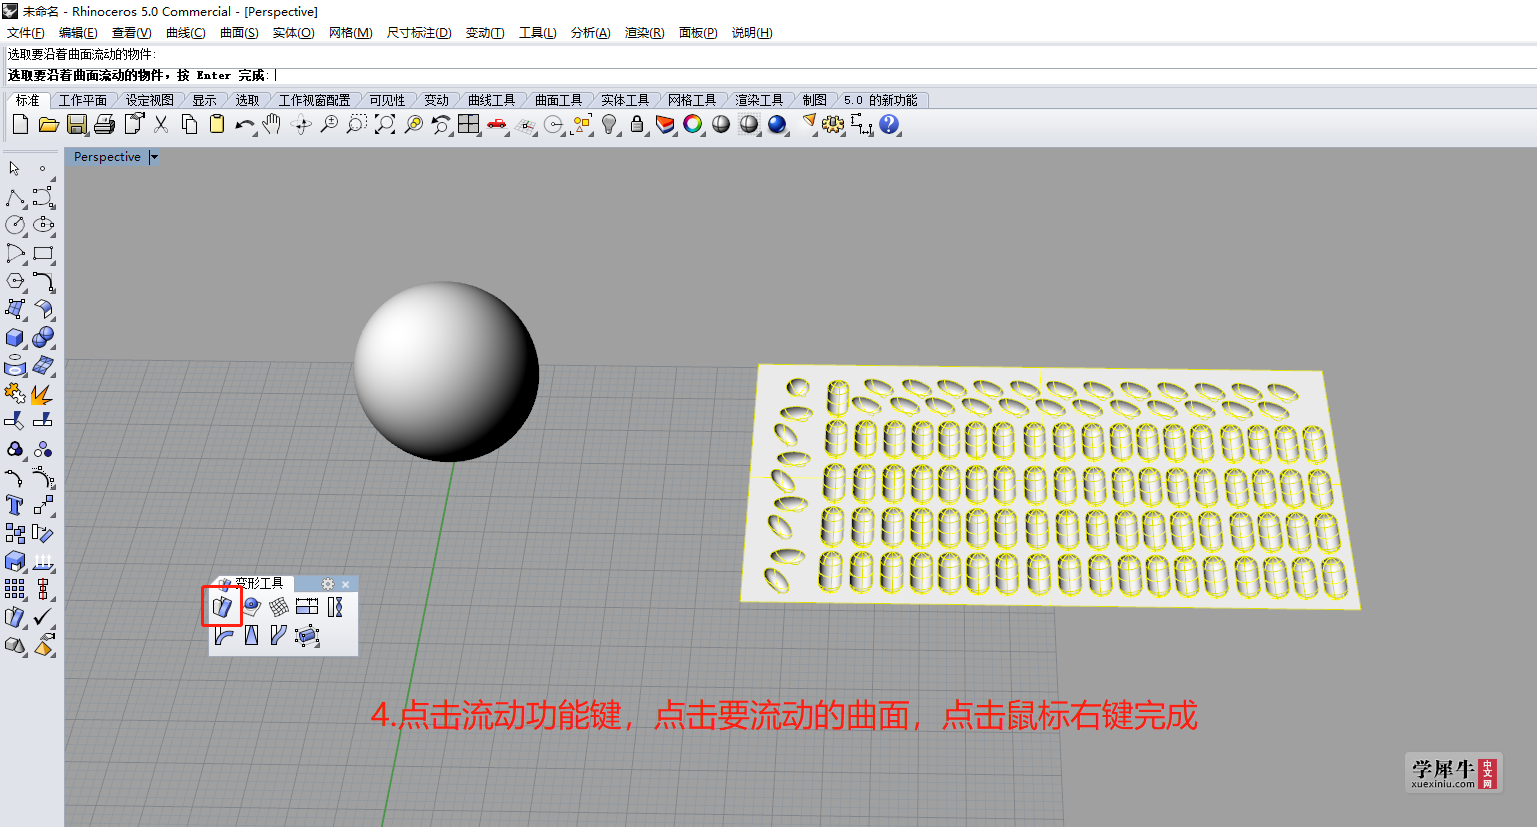
Task: Save the model with the floppy disk icon
Action: [x=77, y=124]
